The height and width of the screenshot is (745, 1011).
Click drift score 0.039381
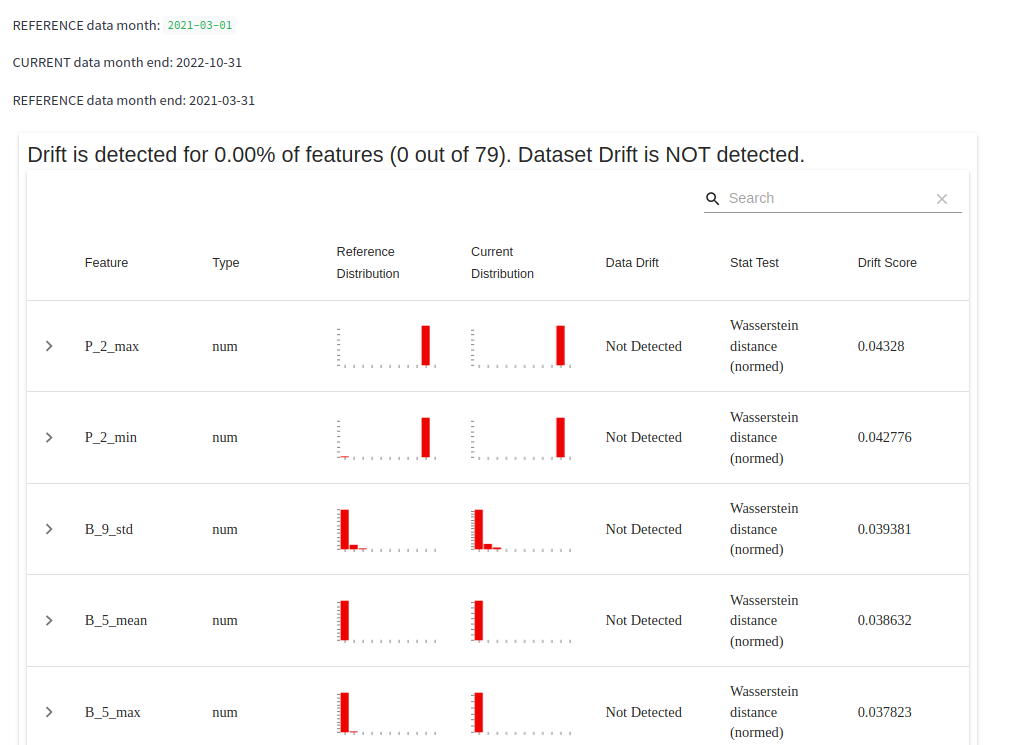[885, 529]
